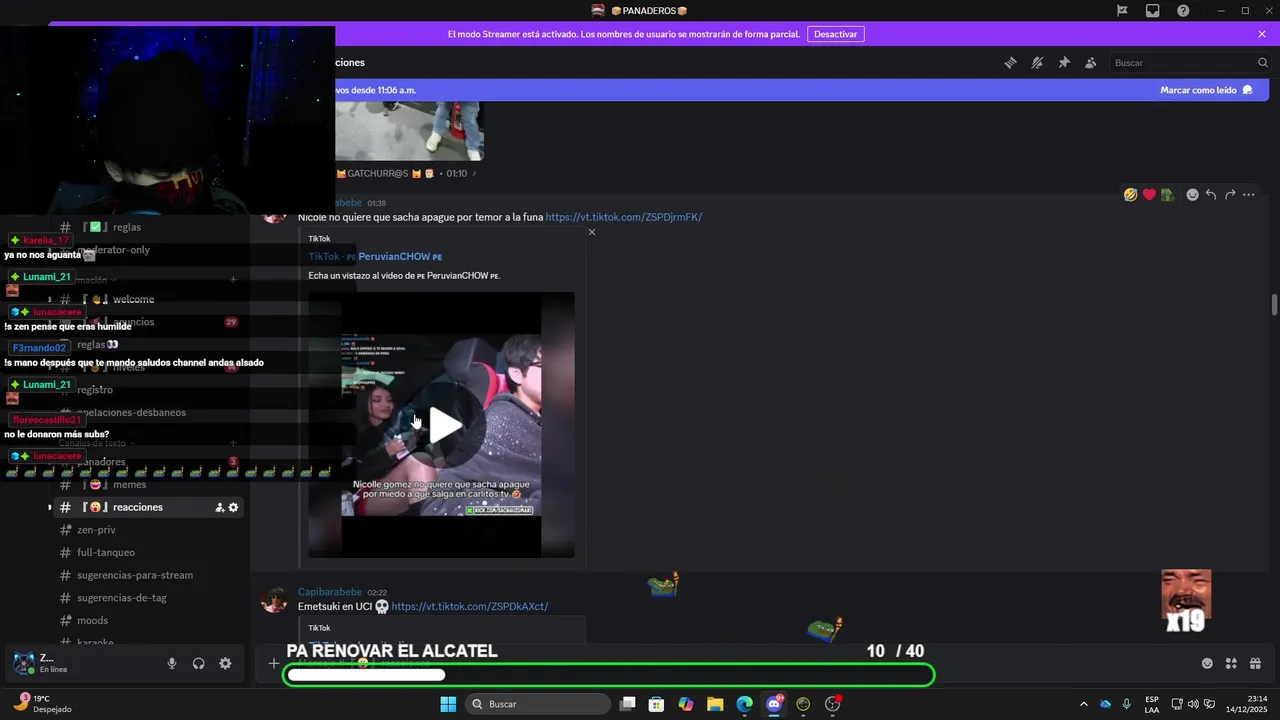Open the vt.tiktok.com/ZSPDjrmFK link
This screenshot has width=1280, height=720.
624,217
